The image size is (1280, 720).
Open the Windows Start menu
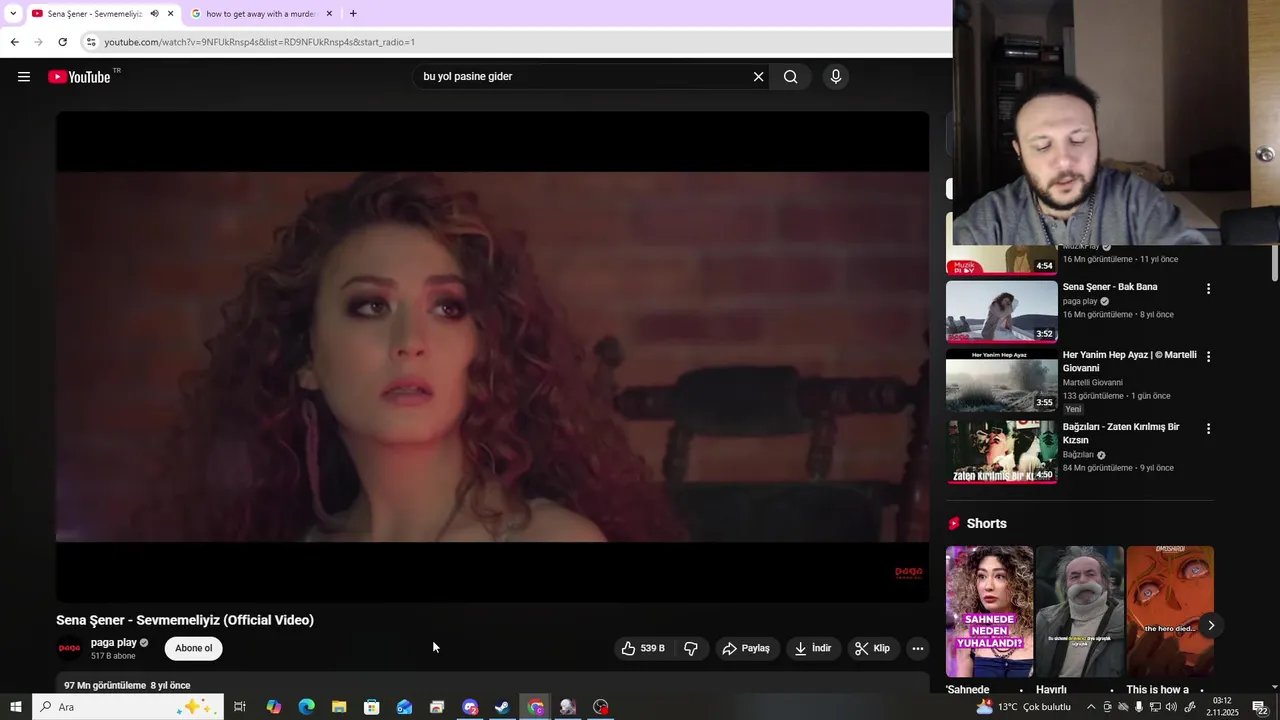click(15, 707)
